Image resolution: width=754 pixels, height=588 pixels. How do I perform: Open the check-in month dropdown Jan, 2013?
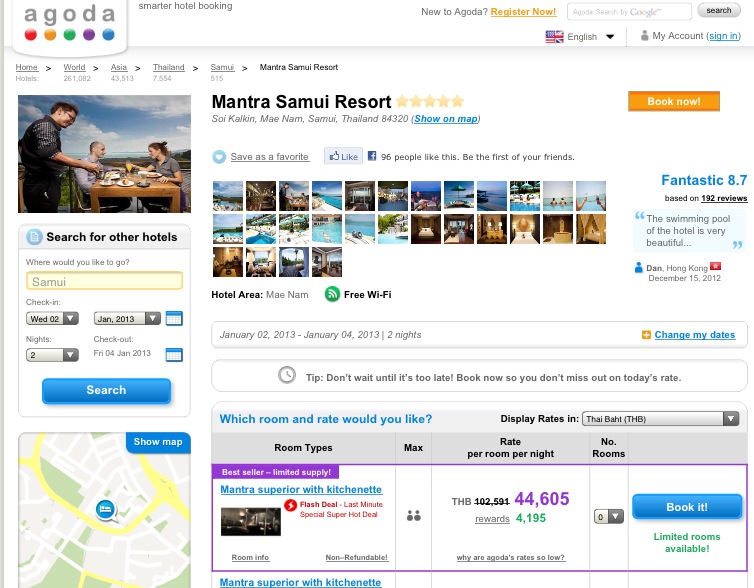point(127,318)
